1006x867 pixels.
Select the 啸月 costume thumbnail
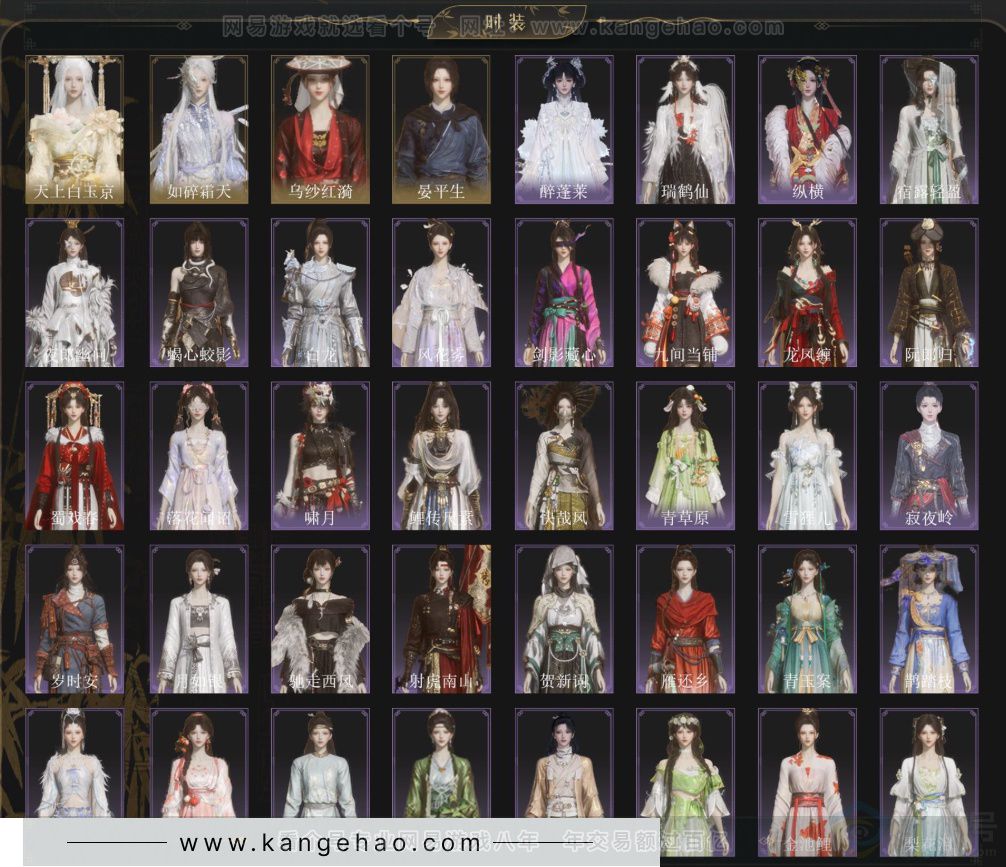coord(320,456)
